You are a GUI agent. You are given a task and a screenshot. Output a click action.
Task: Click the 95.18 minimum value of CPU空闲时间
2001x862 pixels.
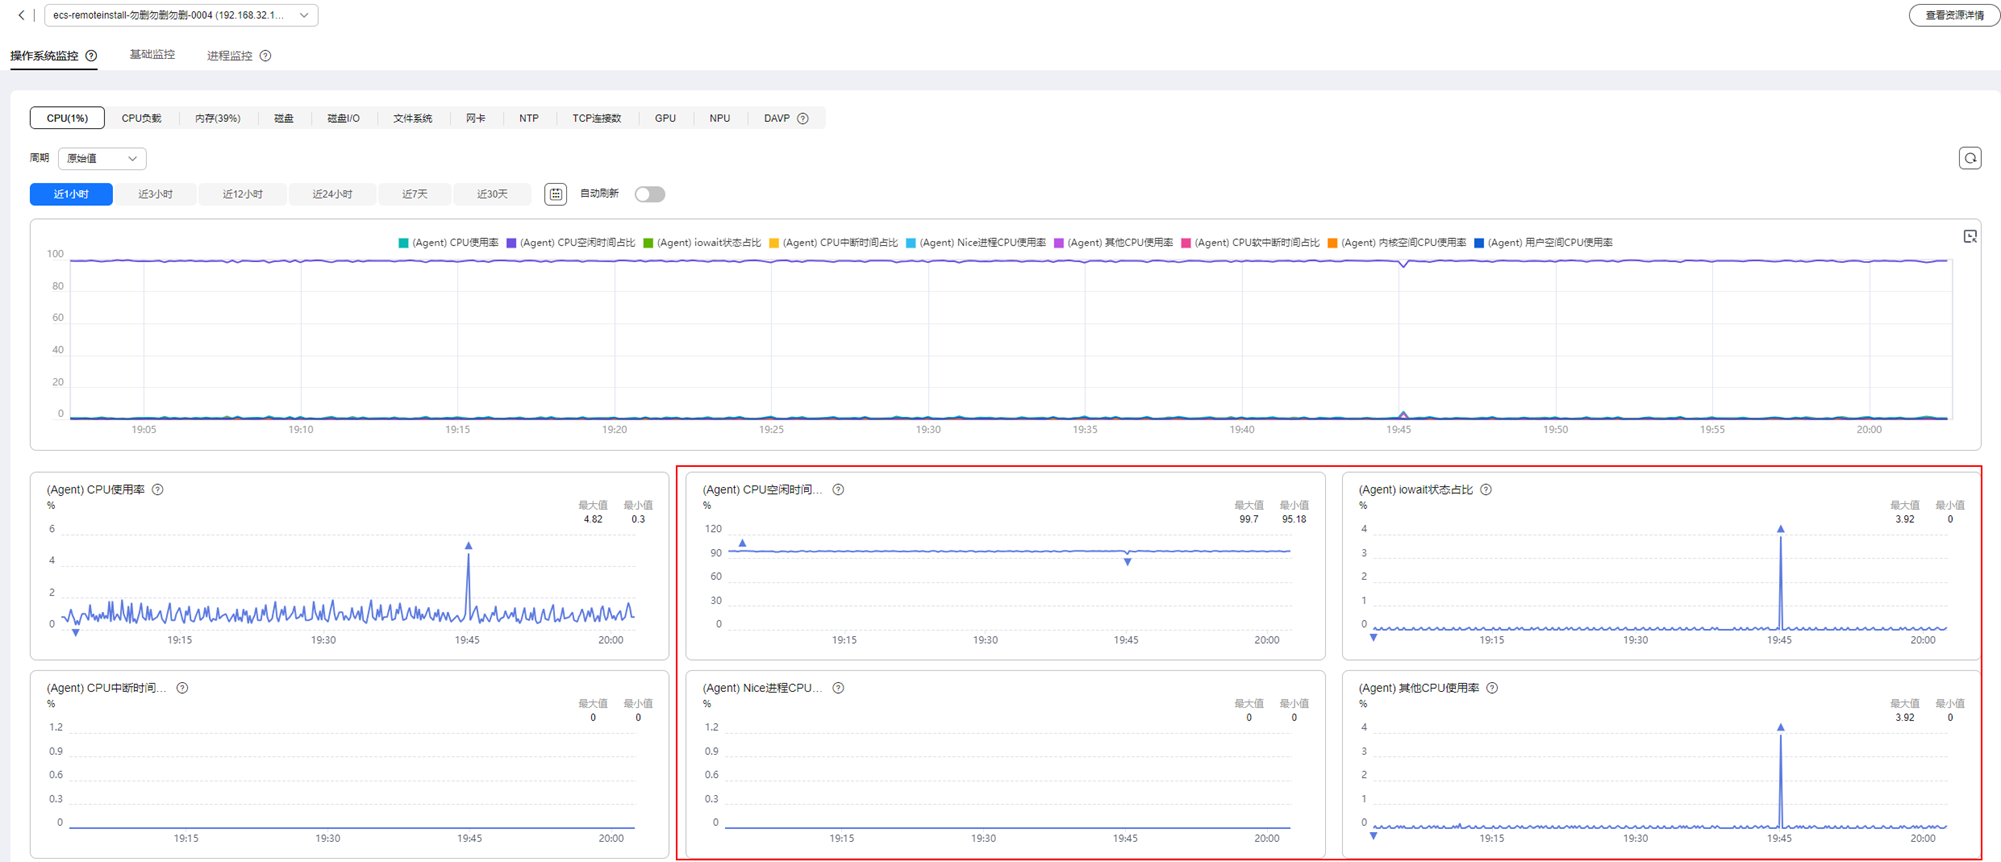coord(1294,520)
